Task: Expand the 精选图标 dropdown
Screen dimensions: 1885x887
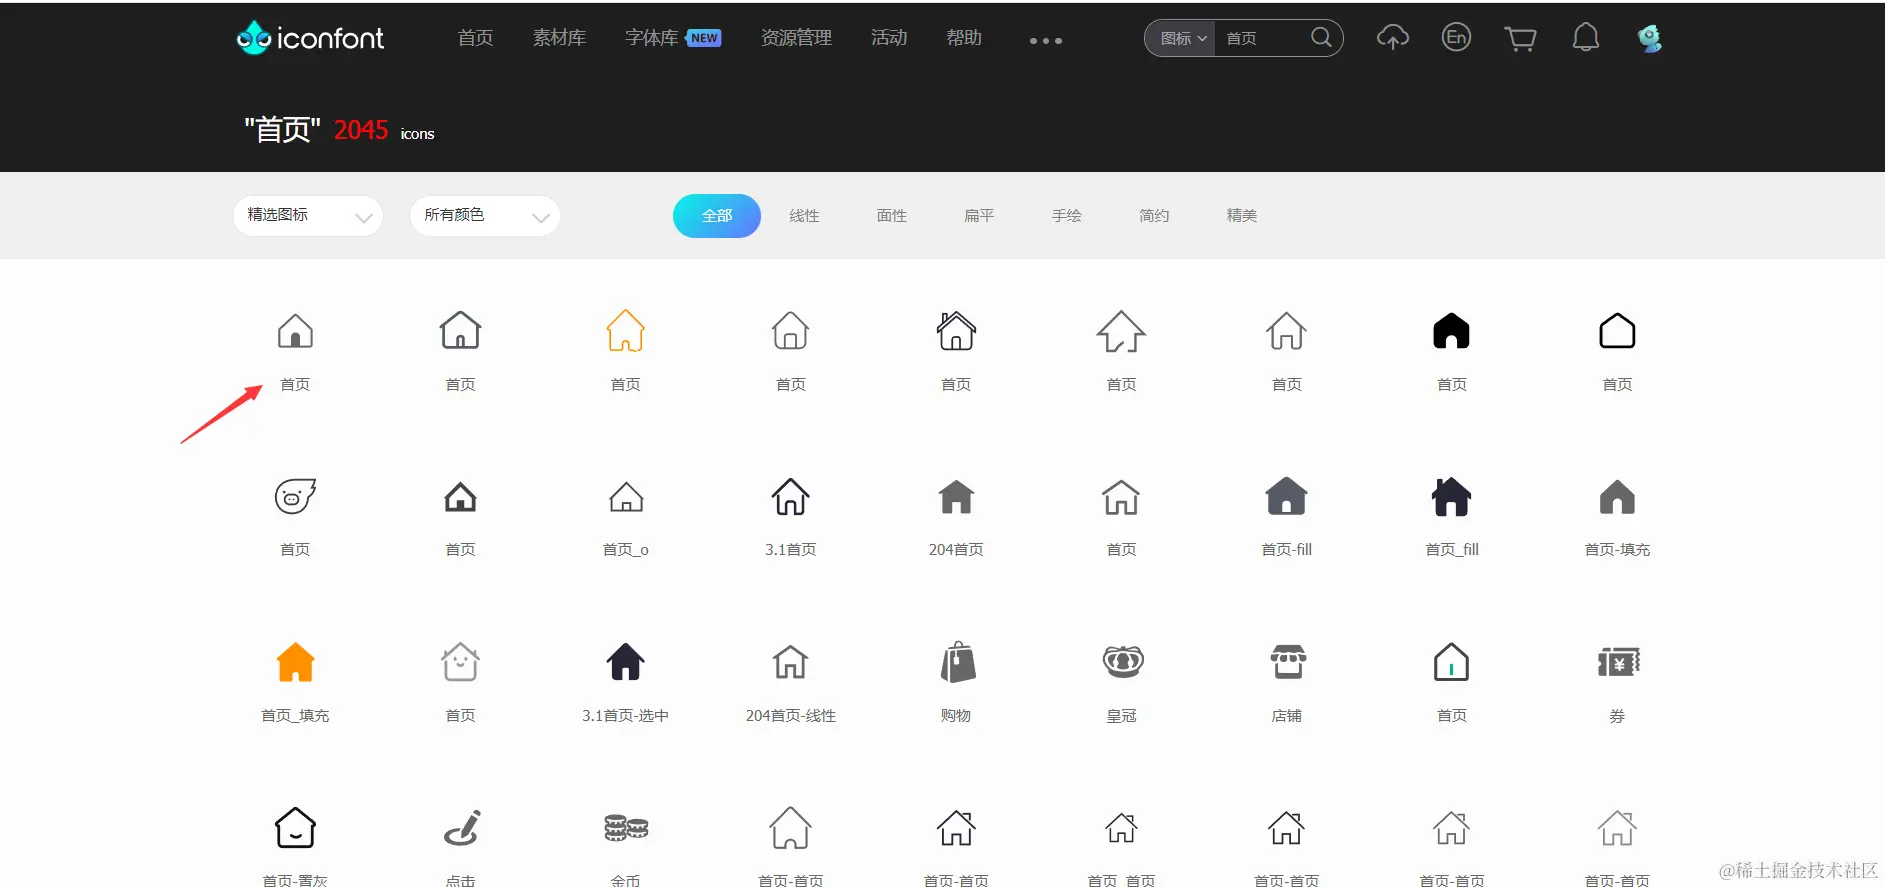Action: [308, 216]
